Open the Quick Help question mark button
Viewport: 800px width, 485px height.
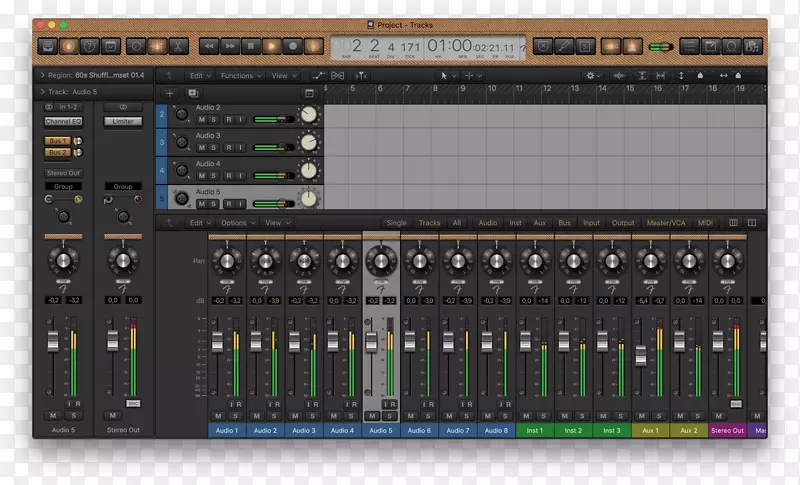(90, 46)
